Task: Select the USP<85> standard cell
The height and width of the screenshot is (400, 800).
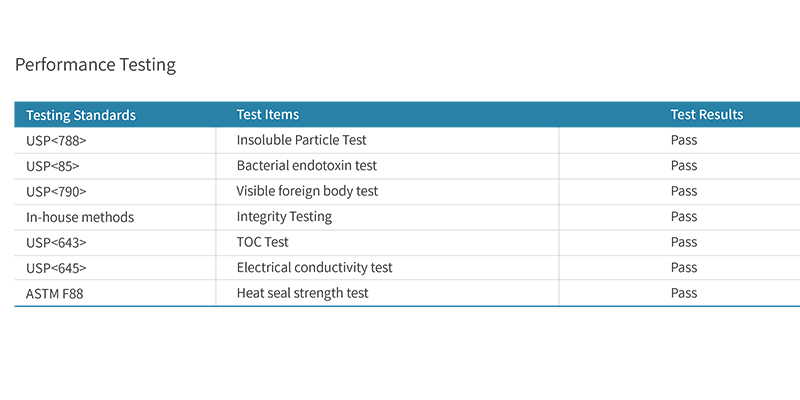Action: pyautogui.click(x=53, y=166)
